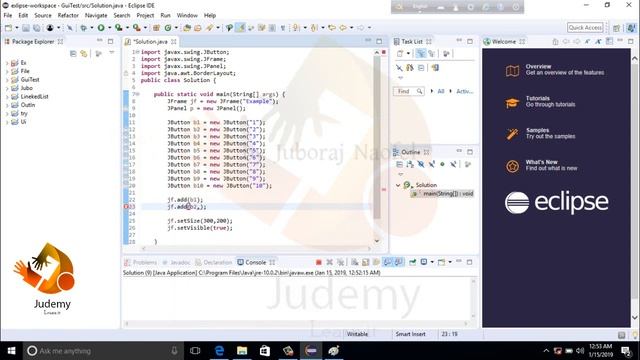This screenshot has width=640, height=360.
Task: Click the New Java Package icon
Action: click(x=156, y=28)
